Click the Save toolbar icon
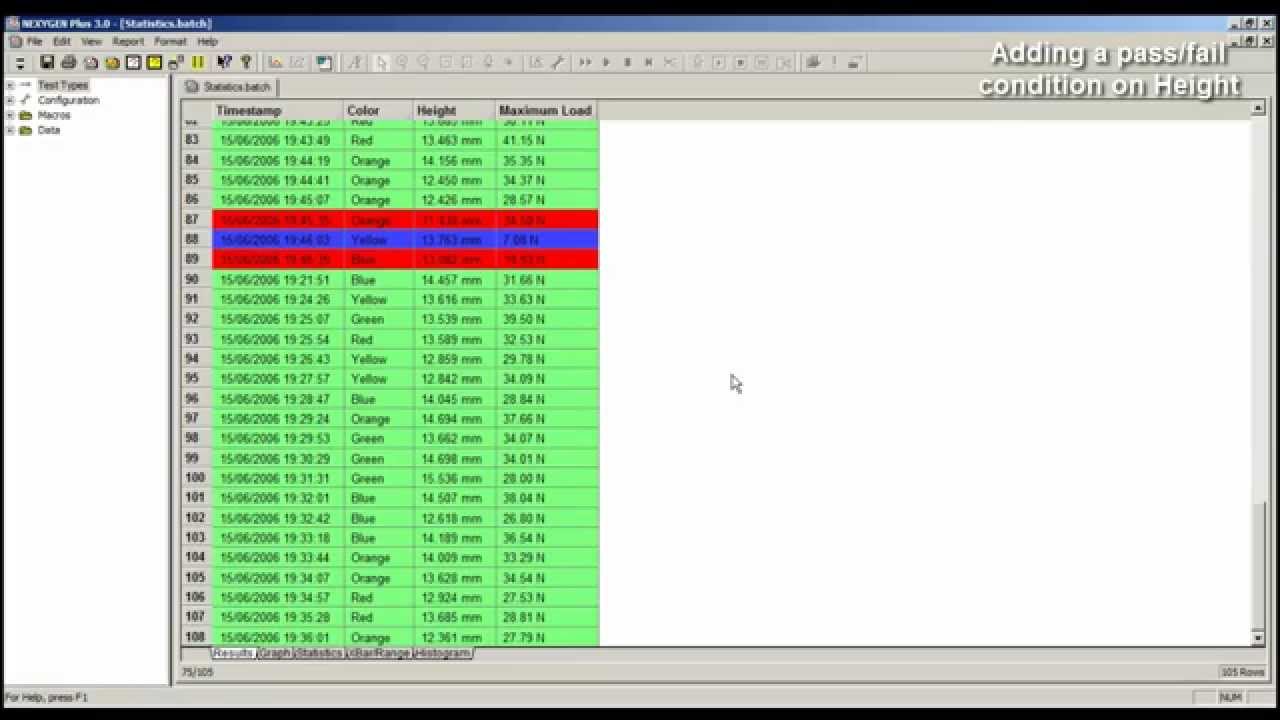 tap(47, 62)
